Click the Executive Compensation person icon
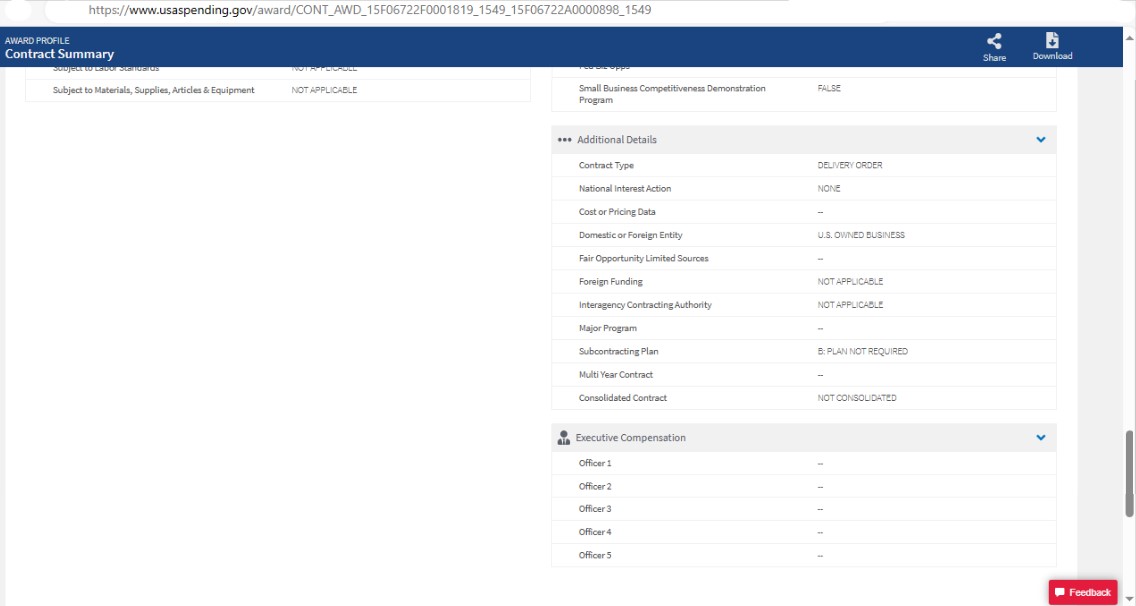The image size is (1136, 606). [x=564, y=438]
